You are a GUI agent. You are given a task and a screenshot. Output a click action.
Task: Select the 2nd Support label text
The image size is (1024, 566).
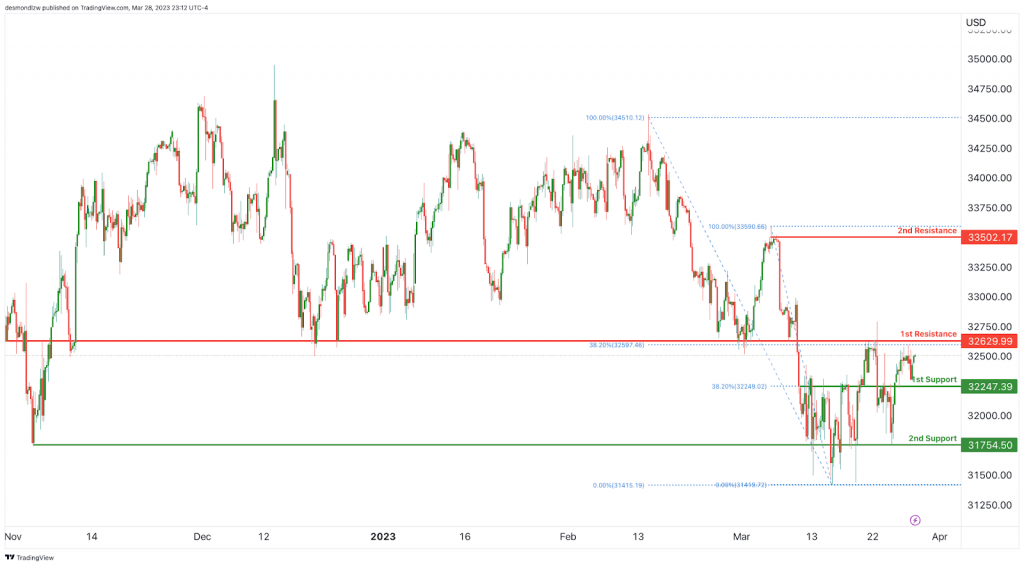[933, 439]
